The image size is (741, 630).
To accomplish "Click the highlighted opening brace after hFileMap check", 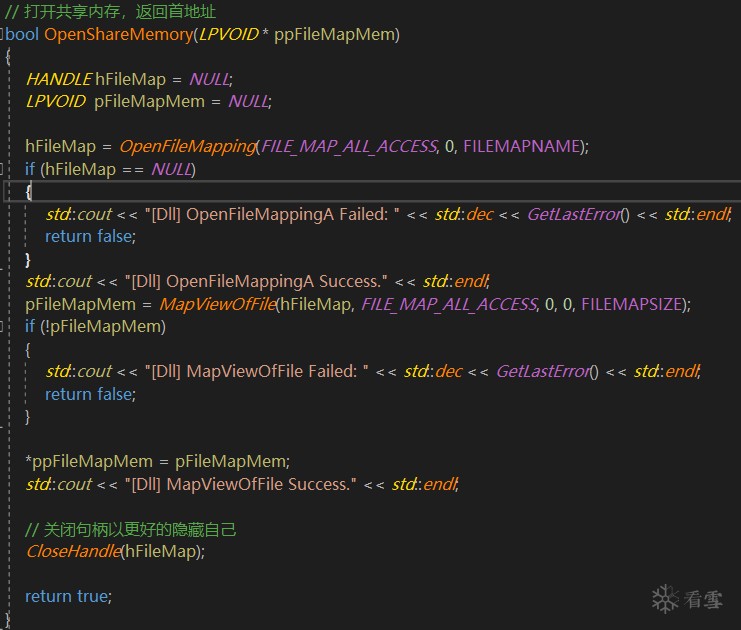I will point(28,191).
